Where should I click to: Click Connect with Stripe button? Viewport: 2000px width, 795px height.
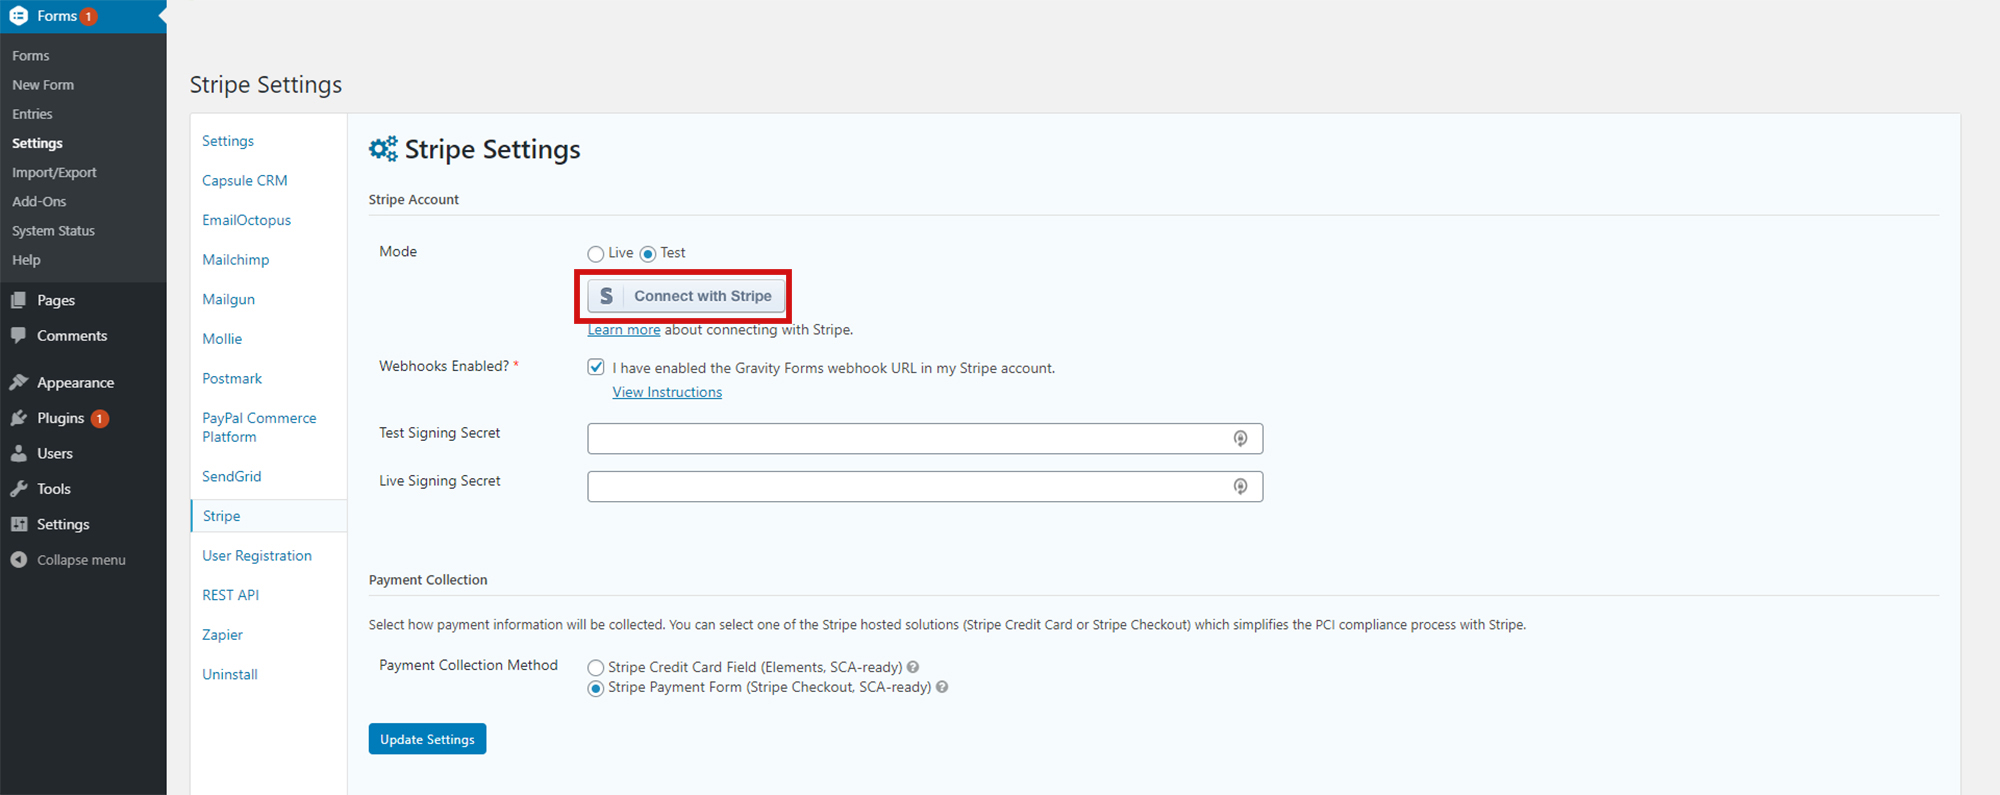tap(686, 296)
